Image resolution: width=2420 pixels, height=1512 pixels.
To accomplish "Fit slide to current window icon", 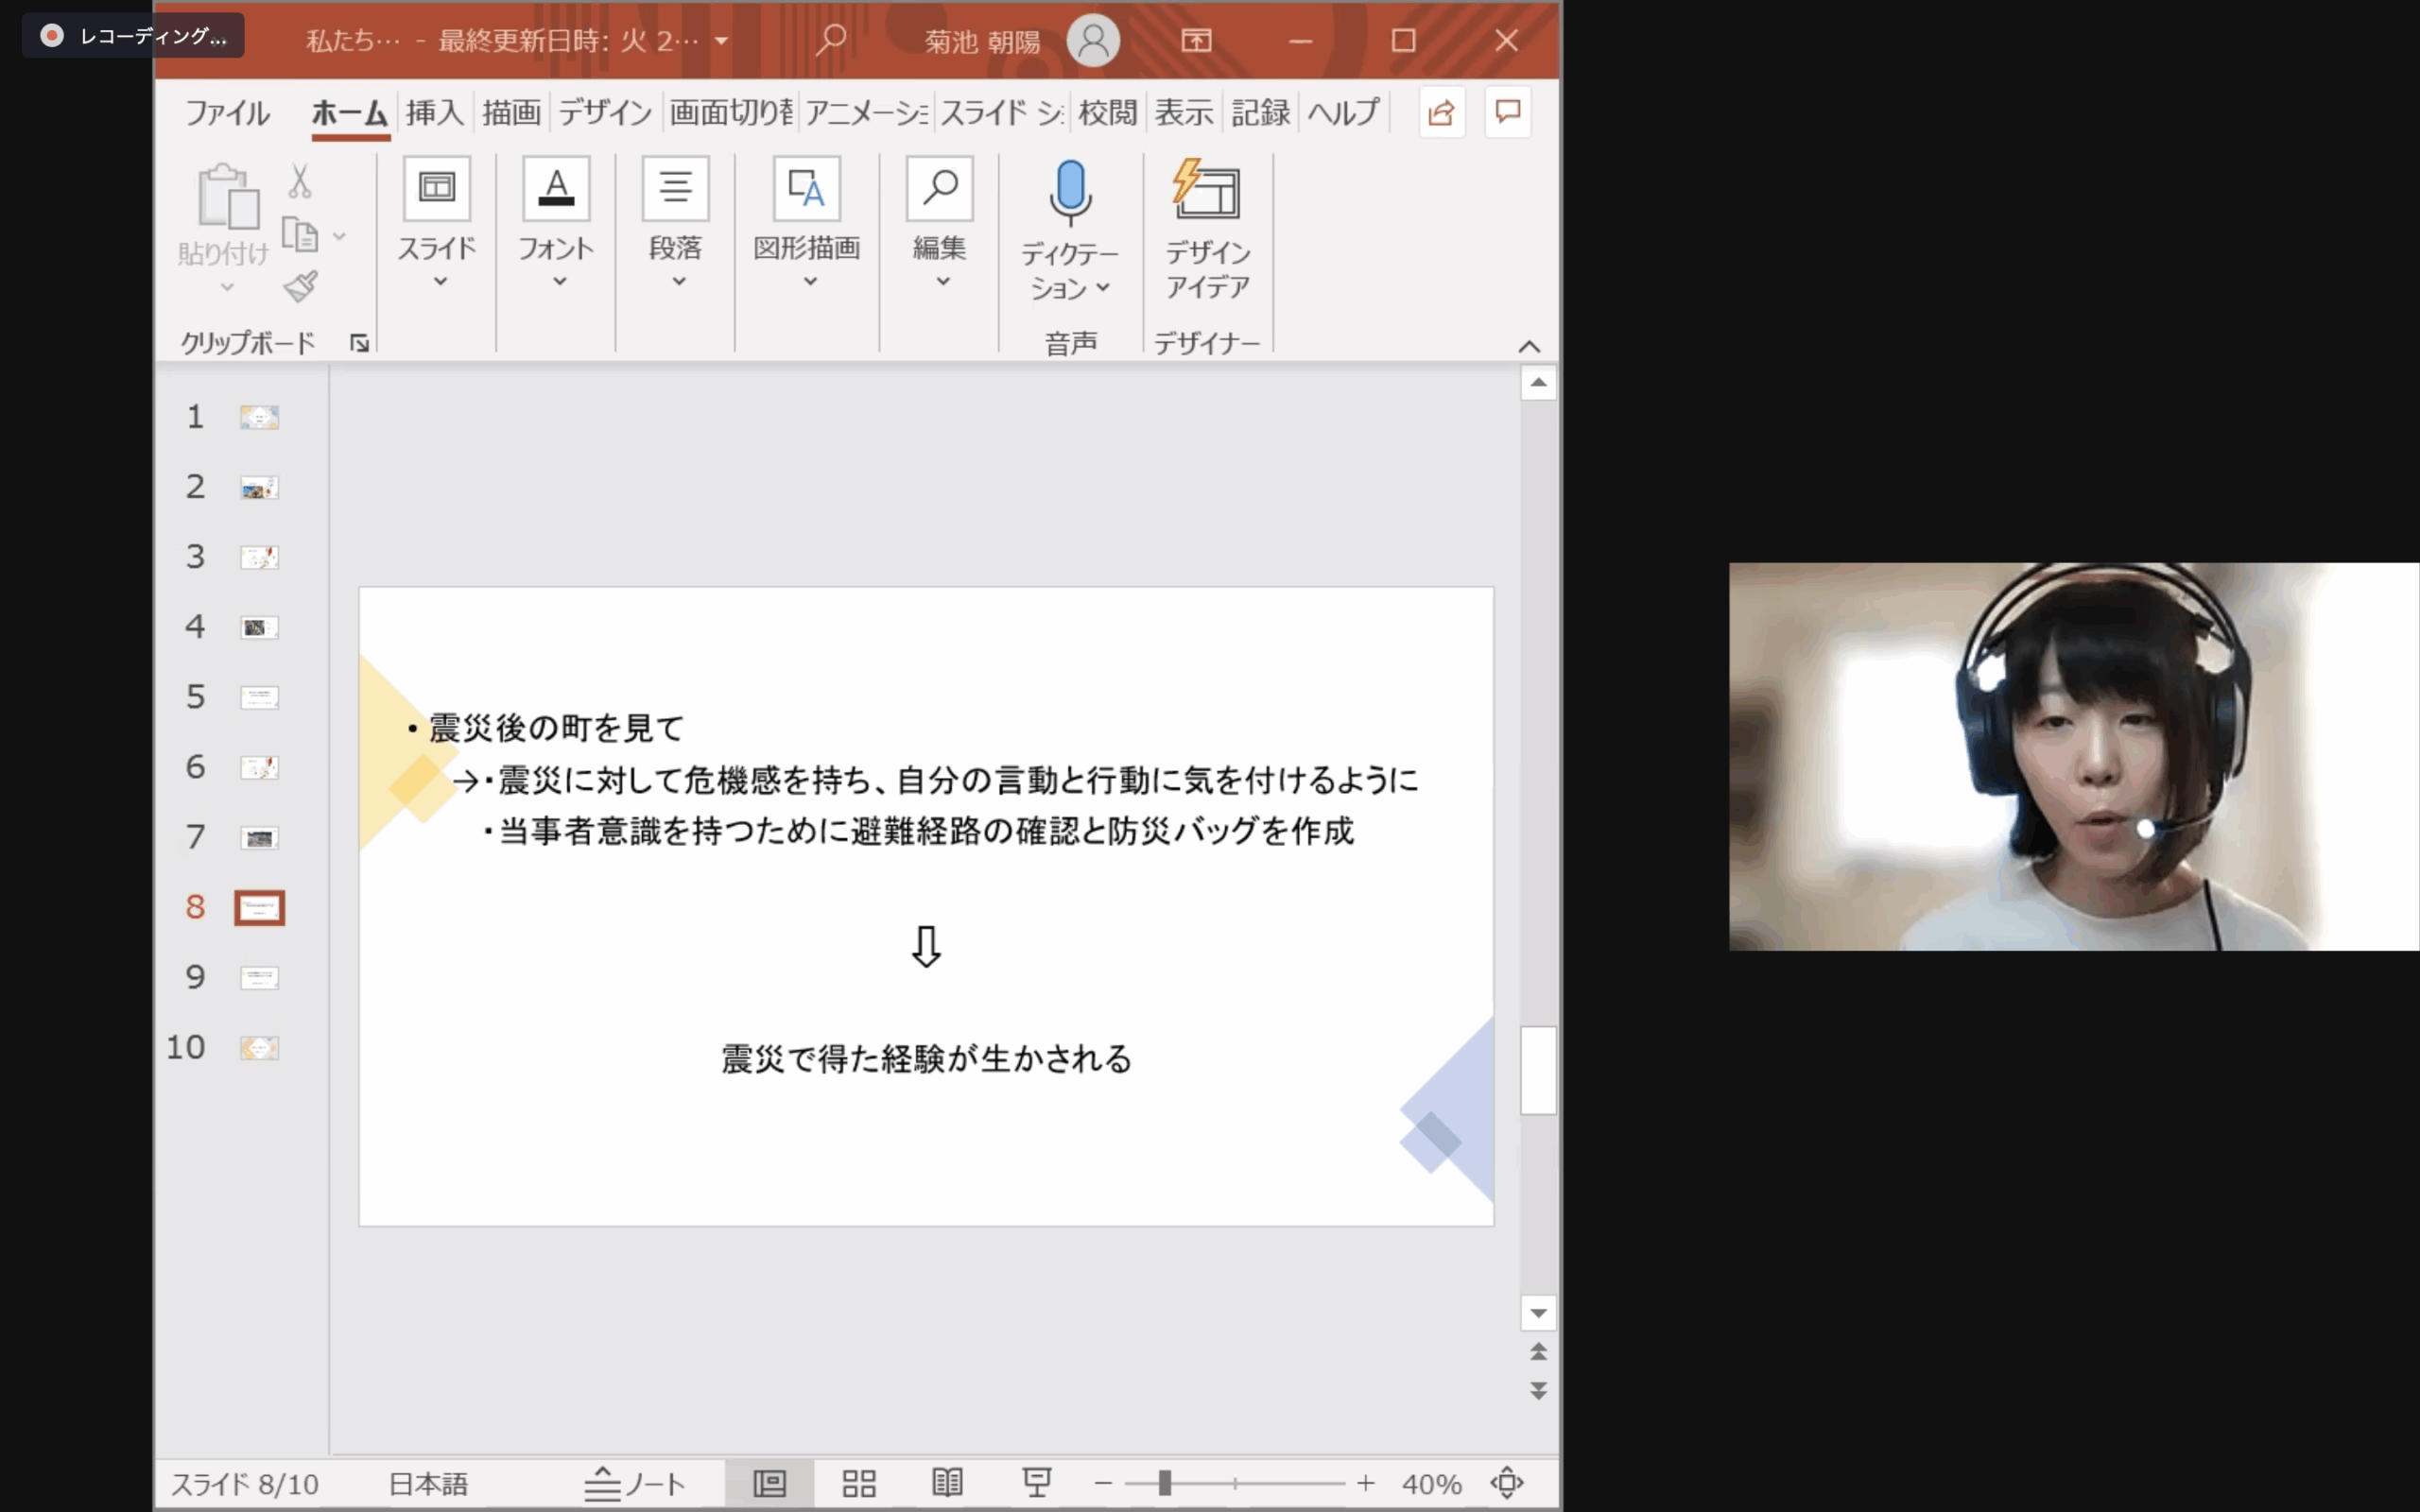I will tap(1506, 1483).
